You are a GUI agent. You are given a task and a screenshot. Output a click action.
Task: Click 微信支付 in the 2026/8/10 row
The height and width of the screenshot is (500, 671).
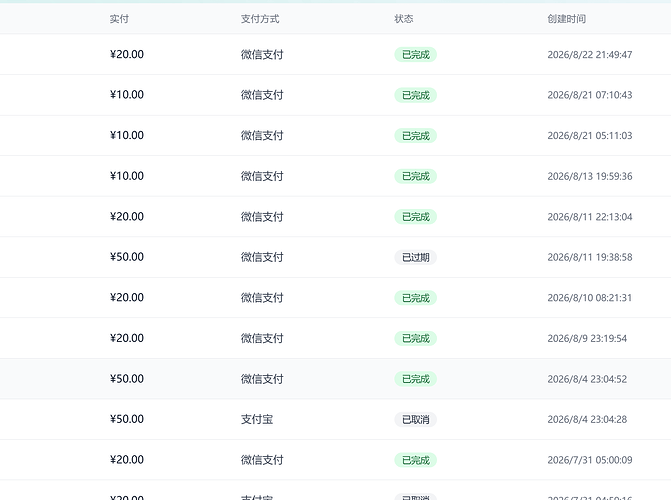[262, 298]
